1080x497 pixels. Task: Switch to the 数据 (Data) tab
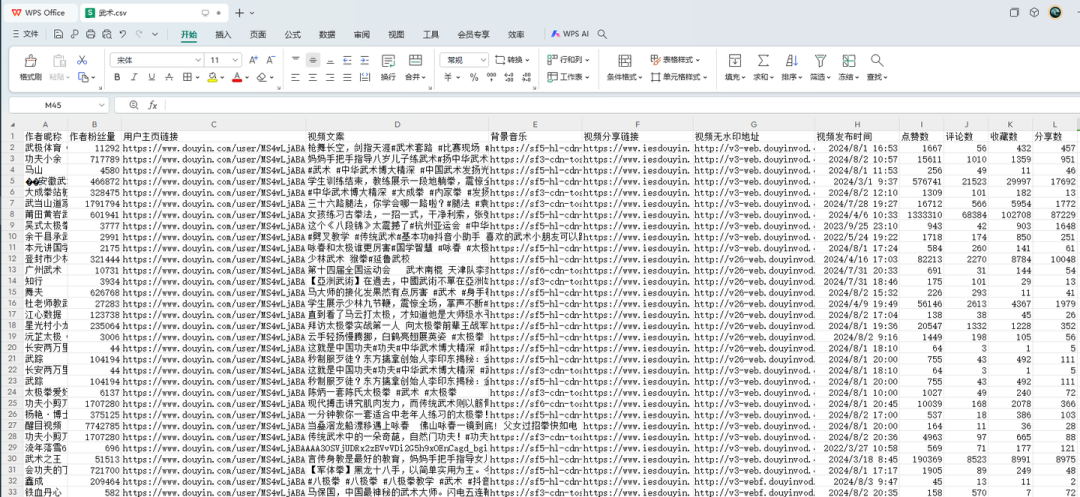(x=327, y=34)
